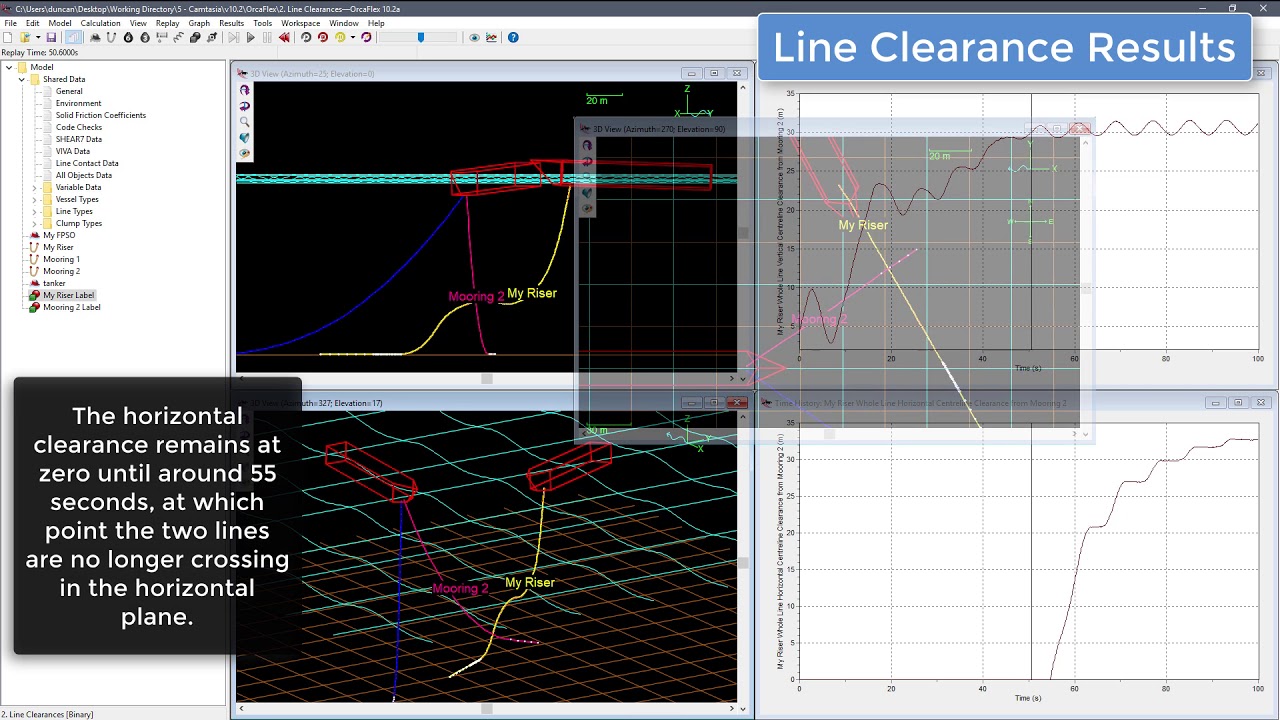The image size is (1280, 720).
Task: Add a new shape object
Action: pyautogui.click(x=195, y=37)
